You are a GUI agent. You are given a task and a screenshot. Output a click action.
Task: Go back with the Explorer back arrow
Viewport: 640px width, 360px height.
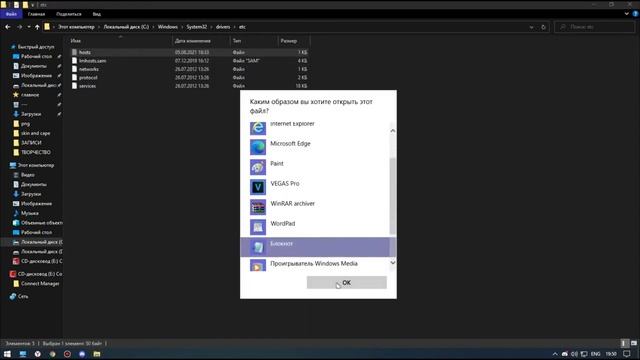click(8, 27)
